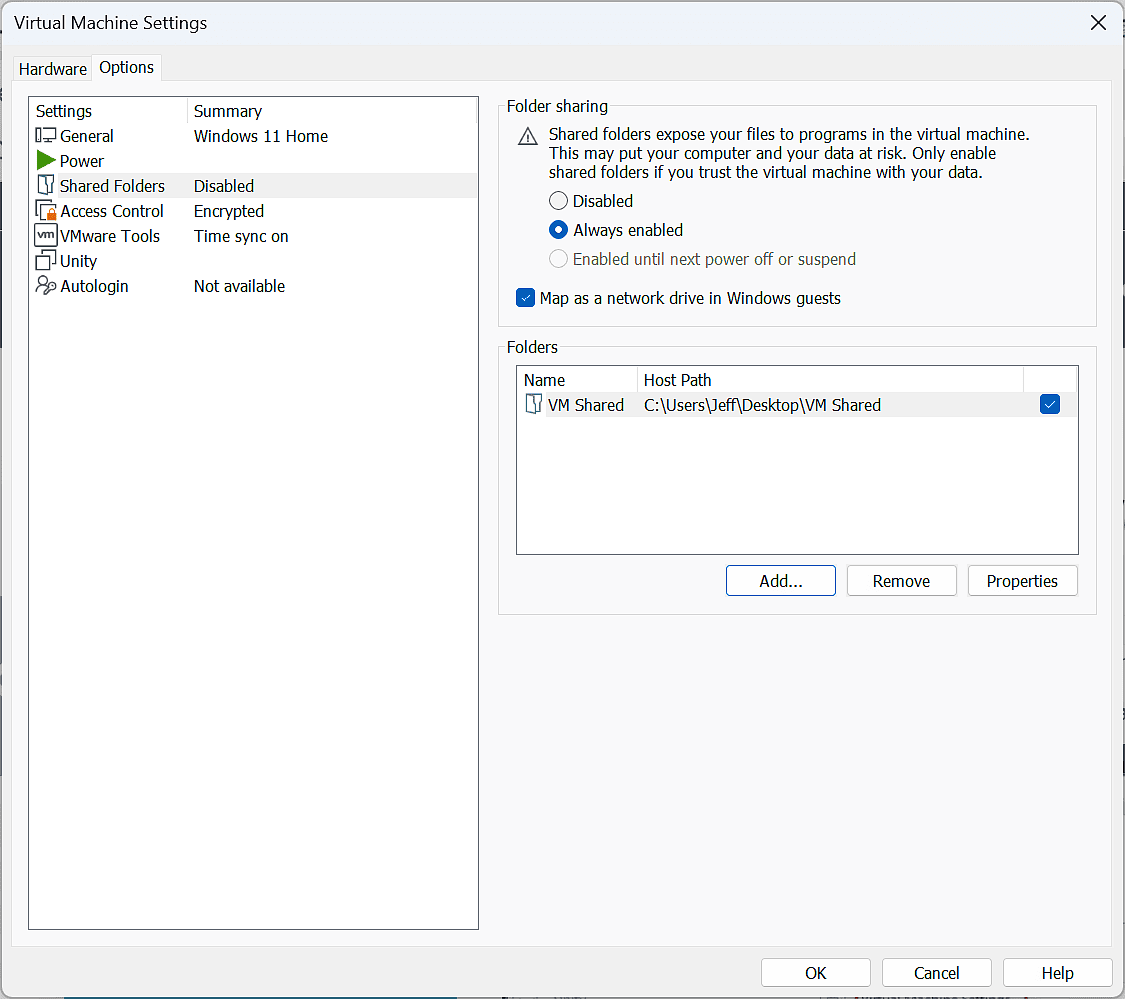Open folder Properties button
Image resolution: width=1125 pixels, height=999 pixels.
pos(1022,581)
